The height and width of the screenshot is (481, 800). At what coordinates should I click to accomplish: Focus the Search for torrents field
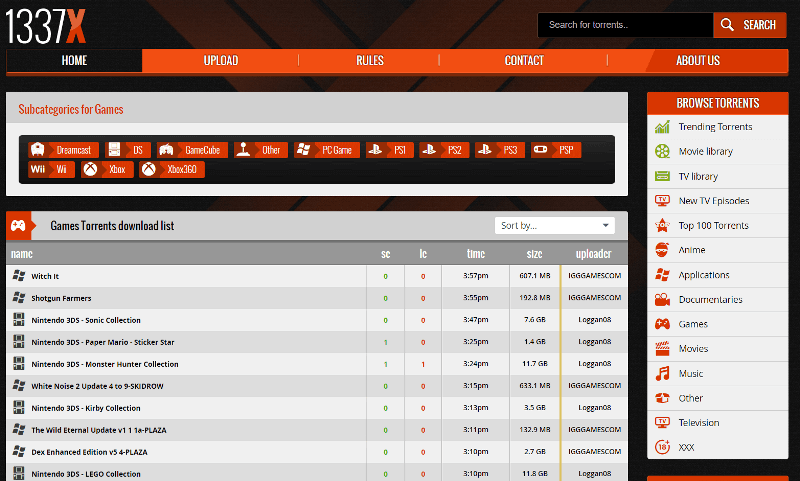[x=625, y=25]
